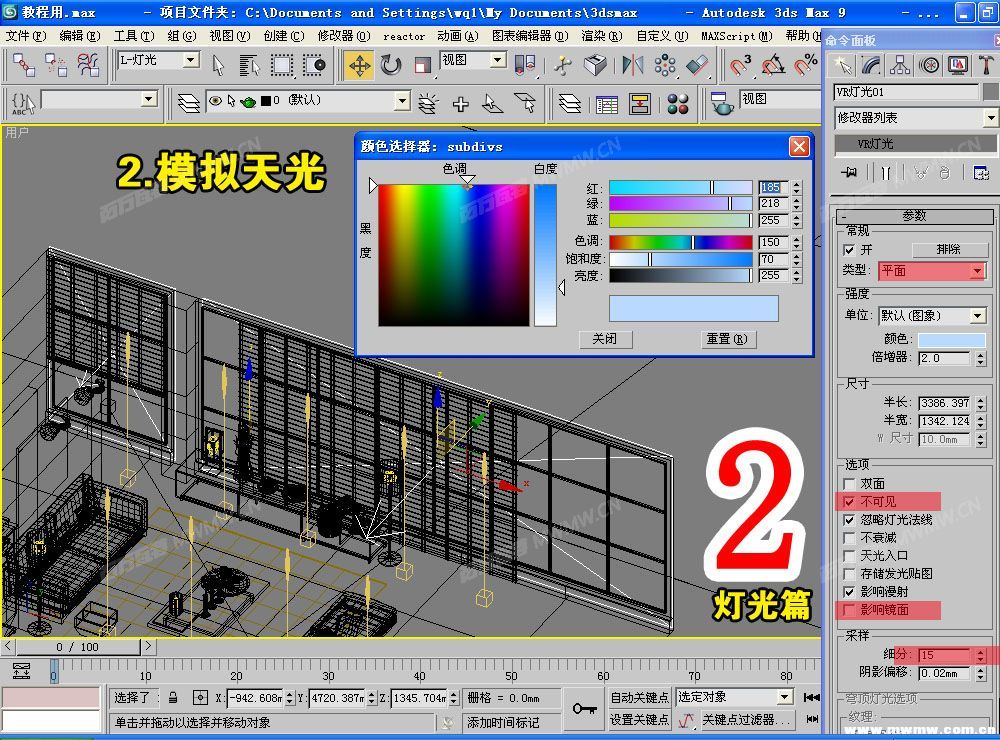1000x740 pixels.
Task: Click the Pin Stack icon
Action: tap(849, 172)
